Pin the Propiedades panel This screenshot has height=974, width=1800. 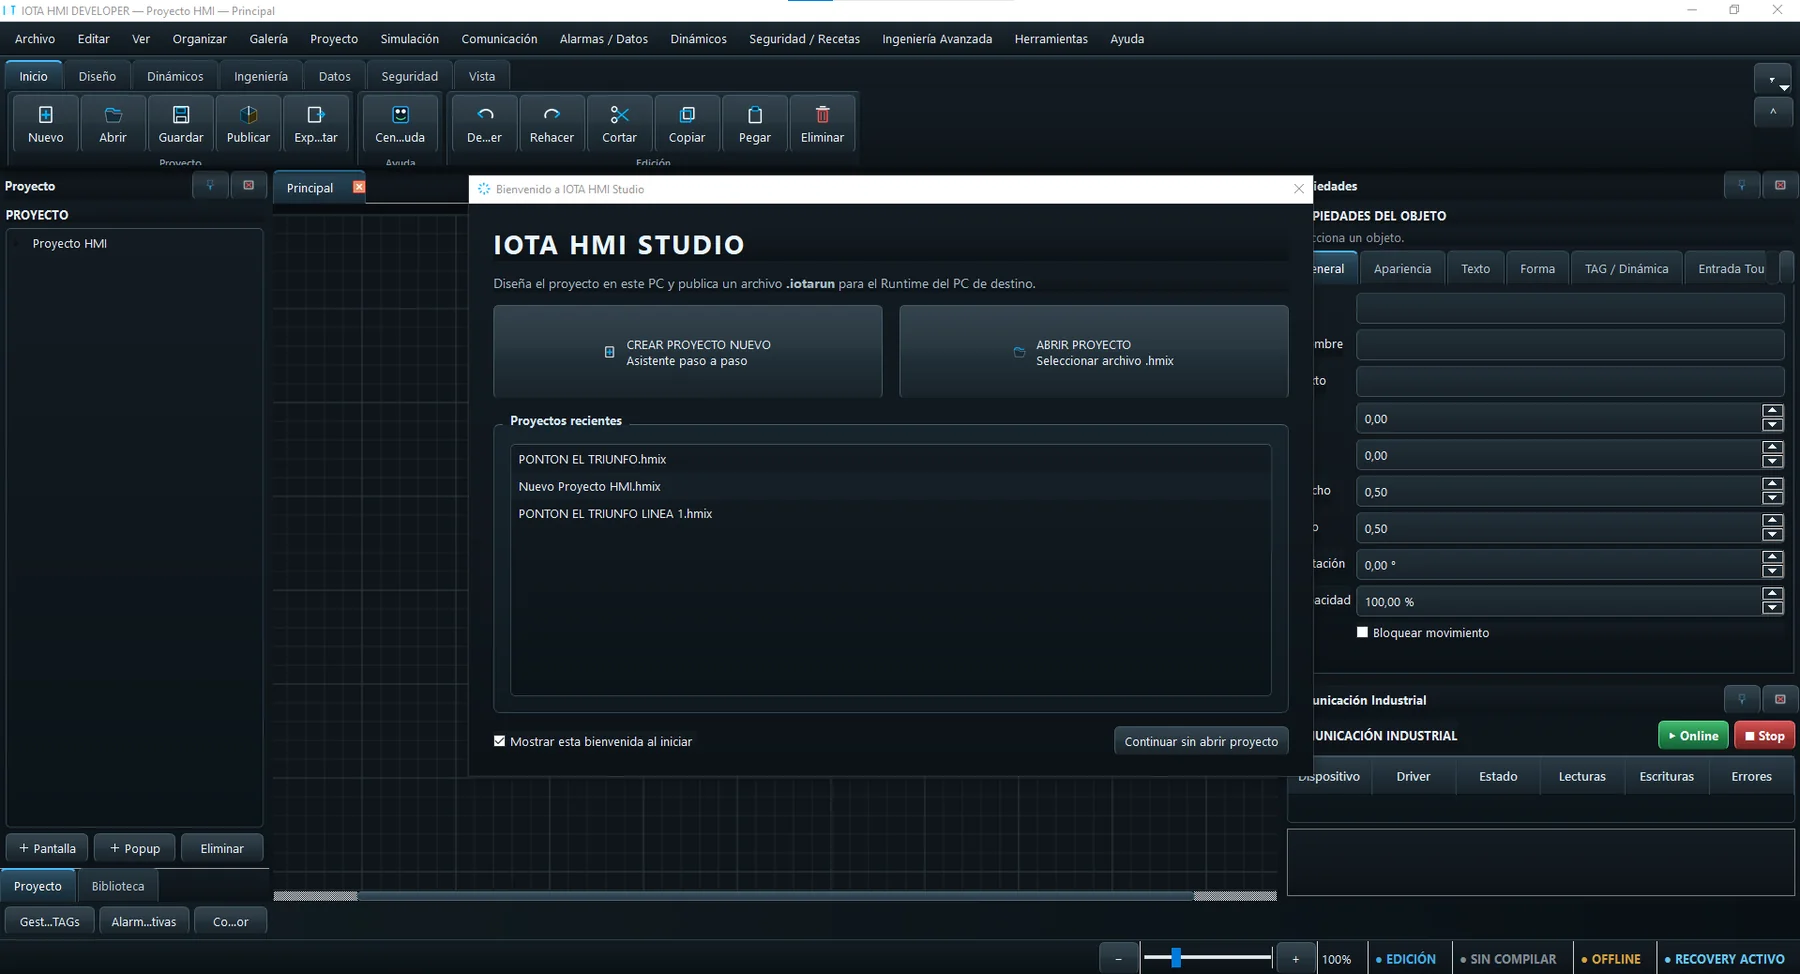[x=1742, y=185]
